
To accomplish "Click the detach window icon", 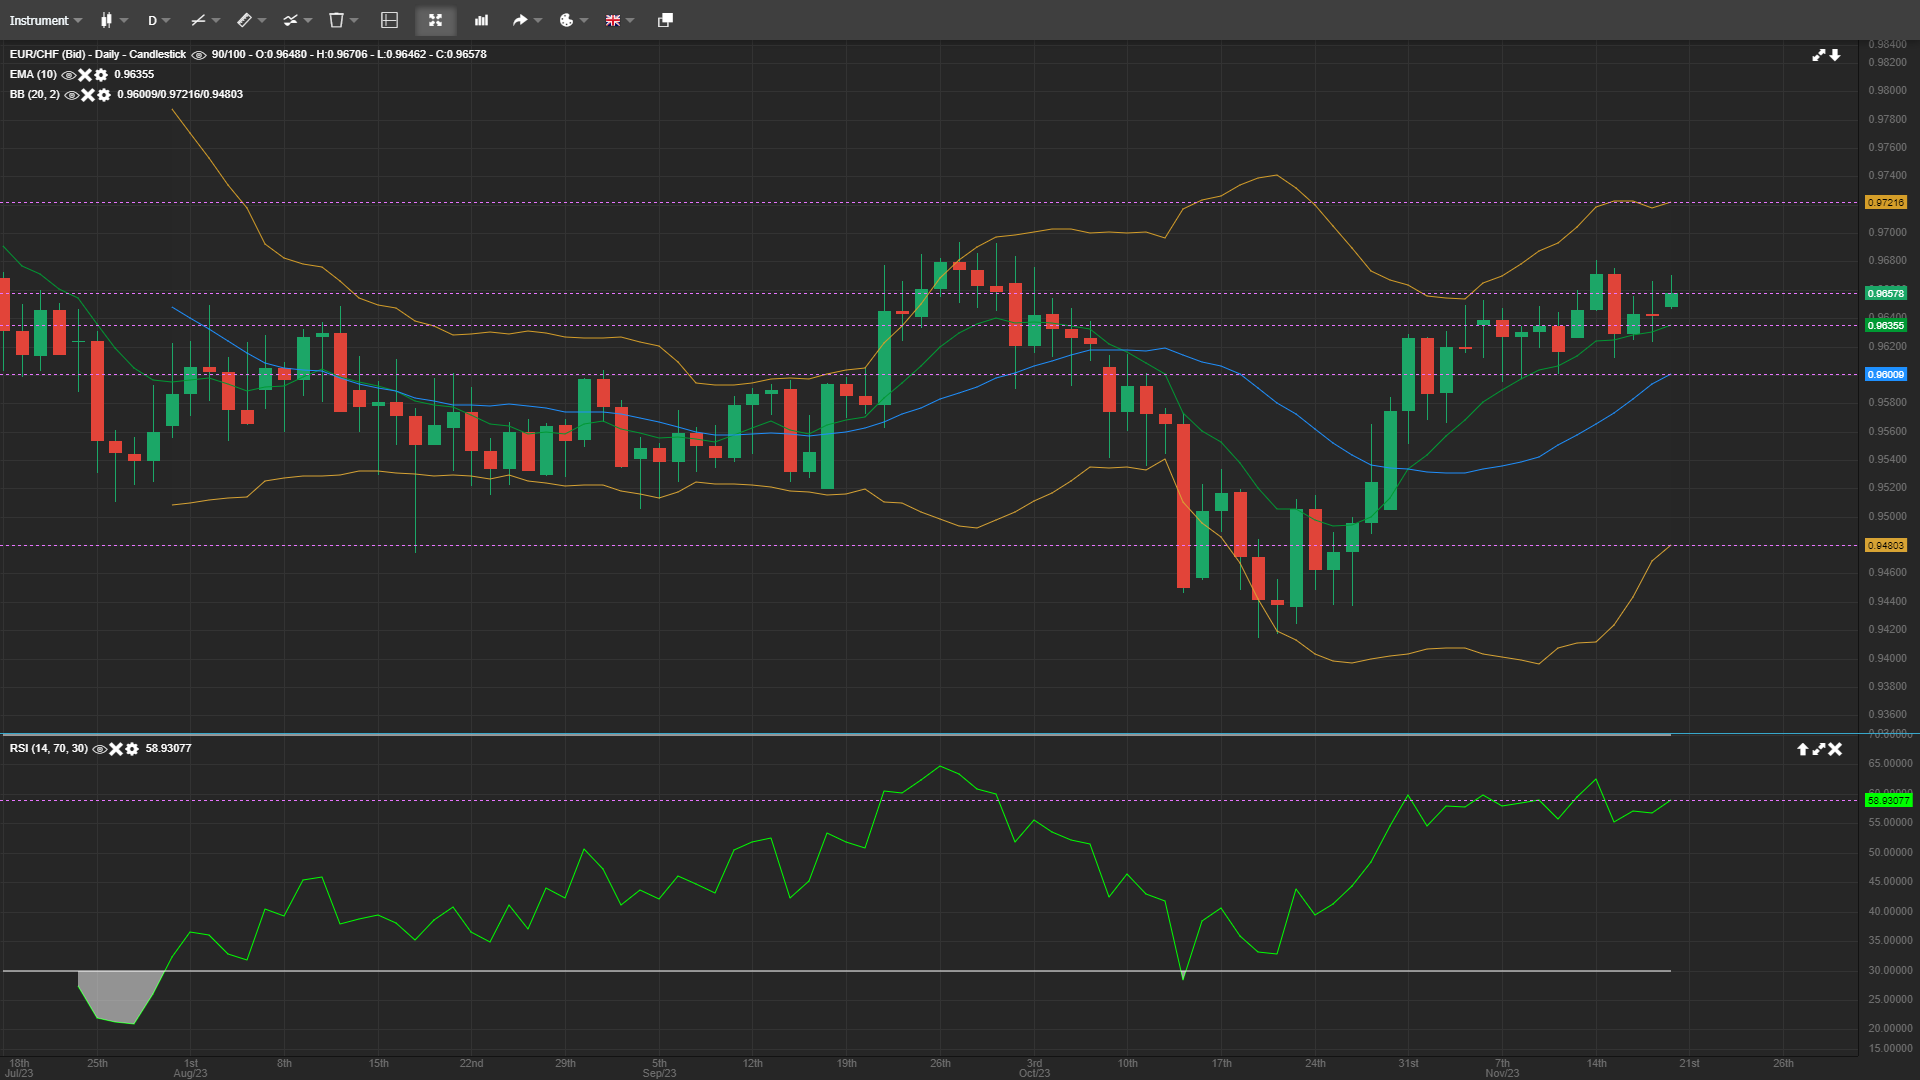I will [x=665, y=20].
